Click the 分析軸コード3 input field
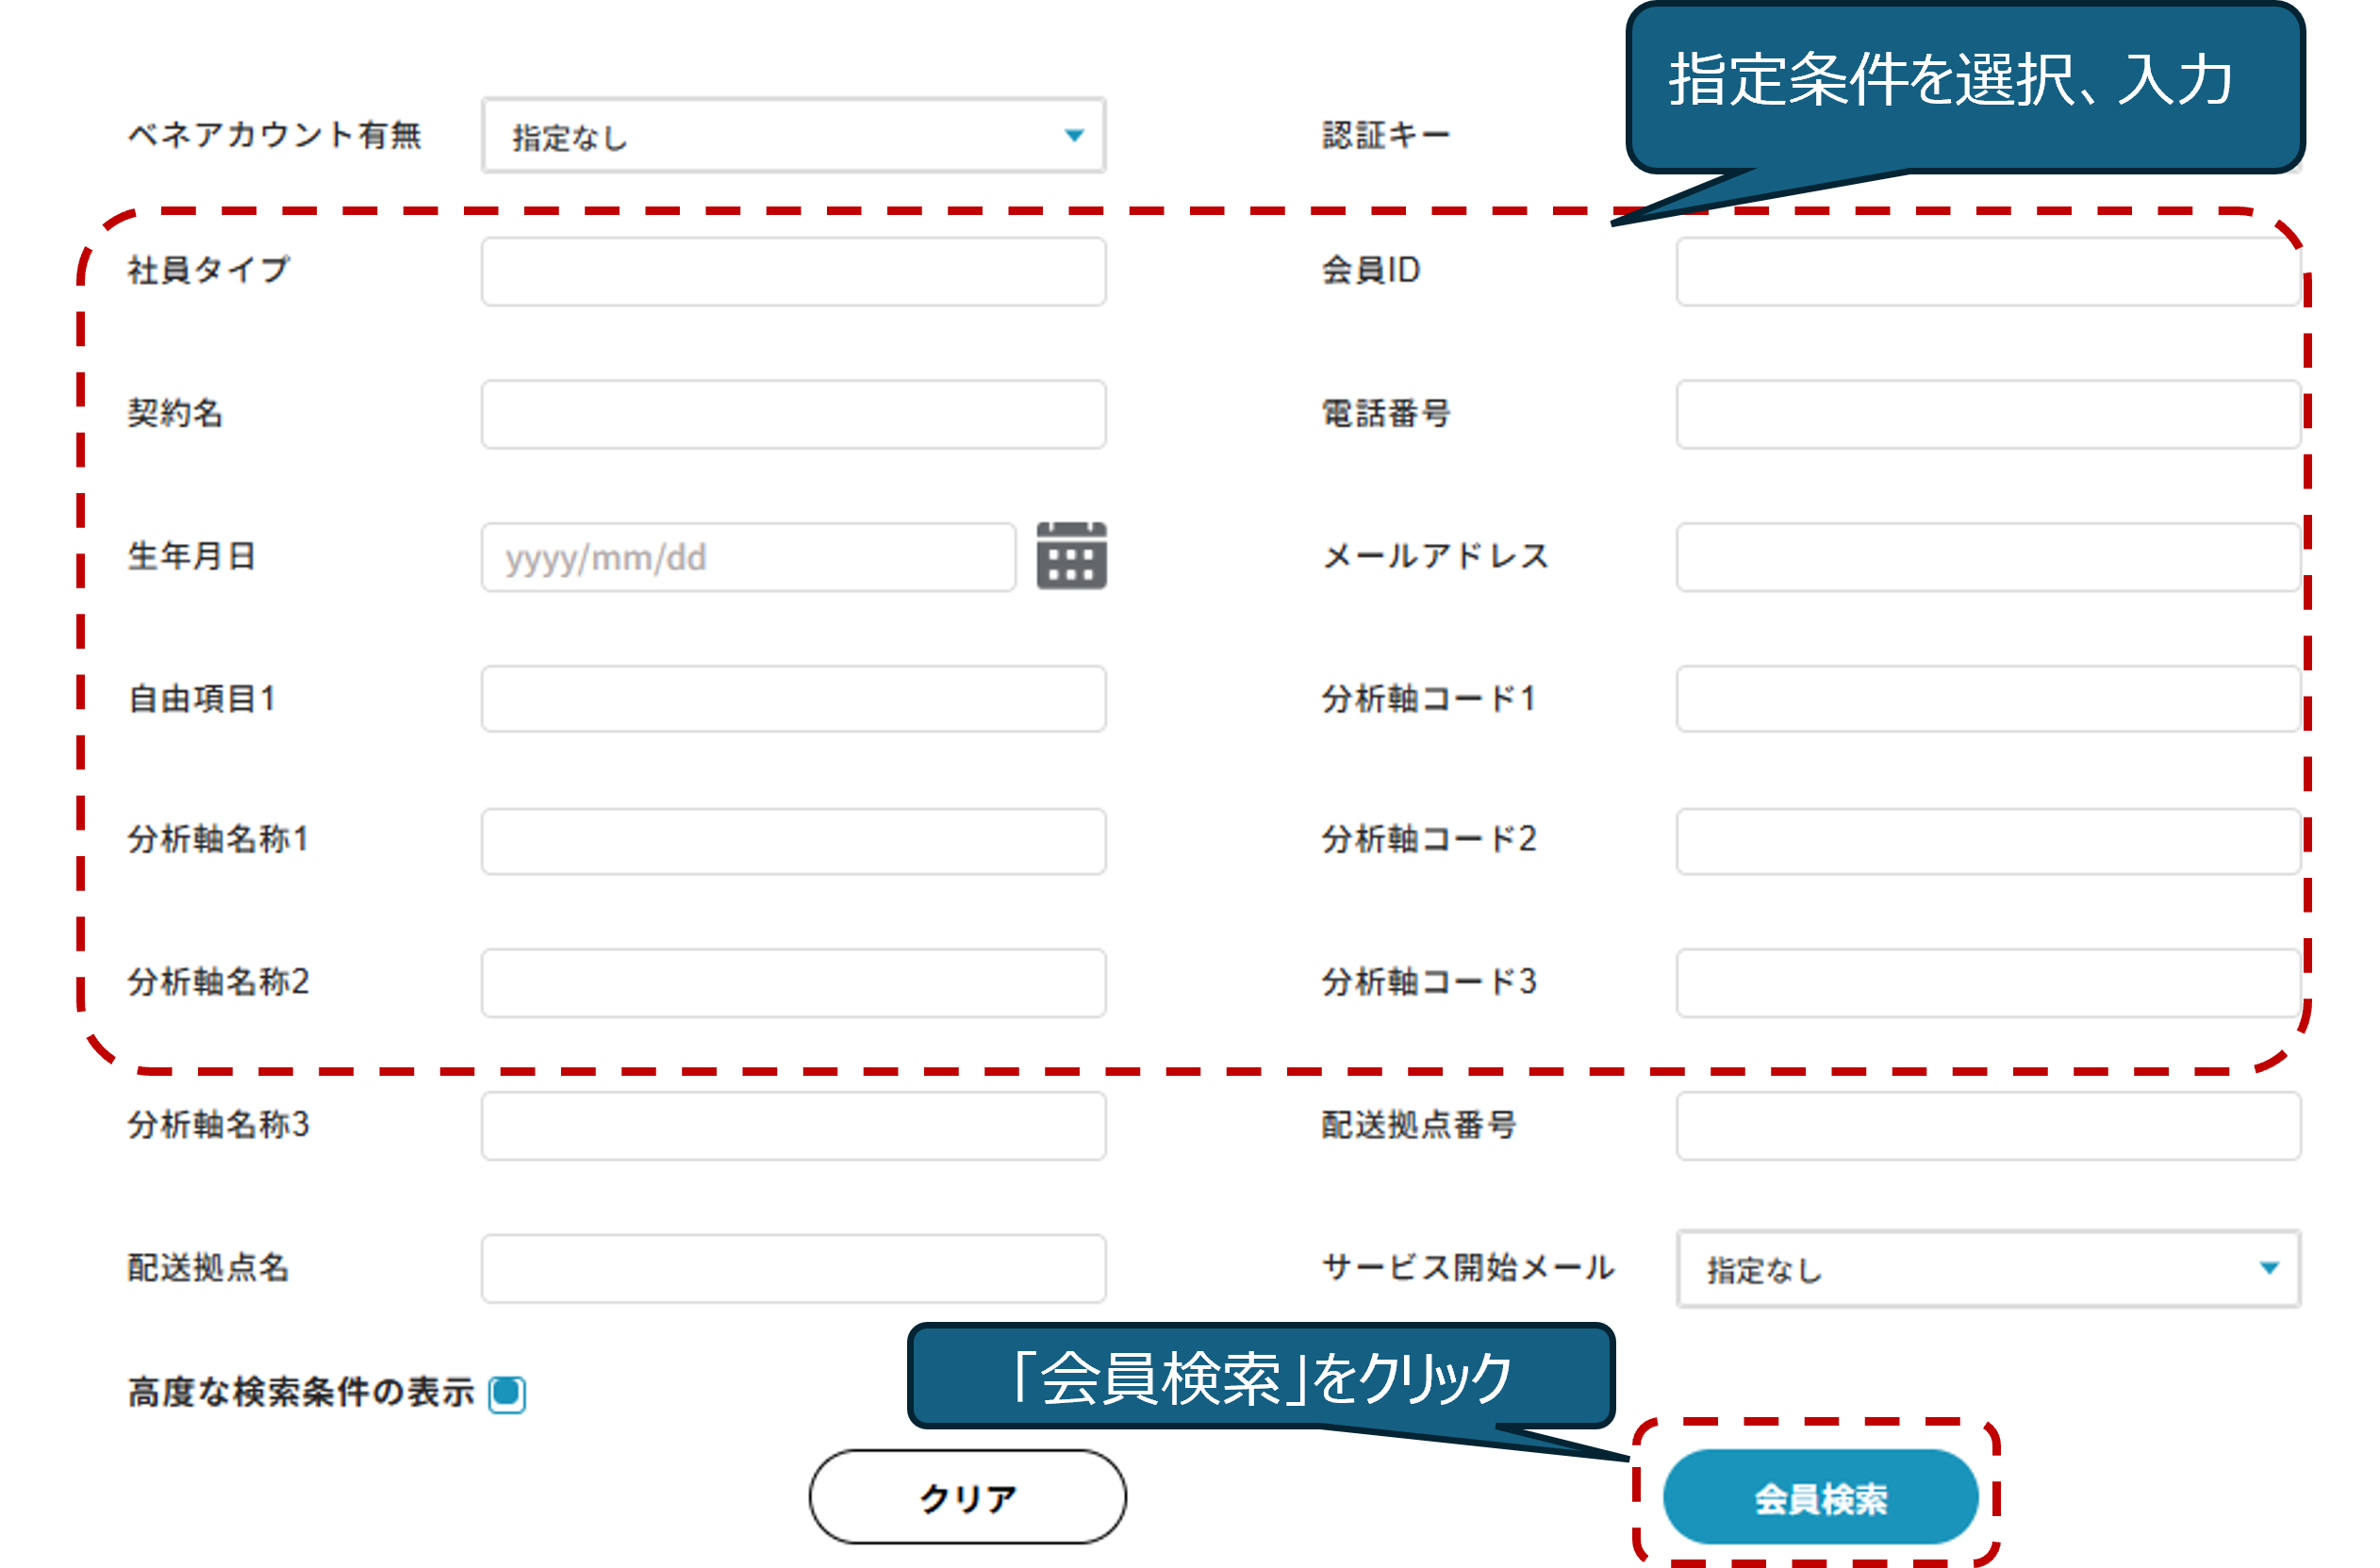The image size is (2380, 1568). tap(1987, 983)
